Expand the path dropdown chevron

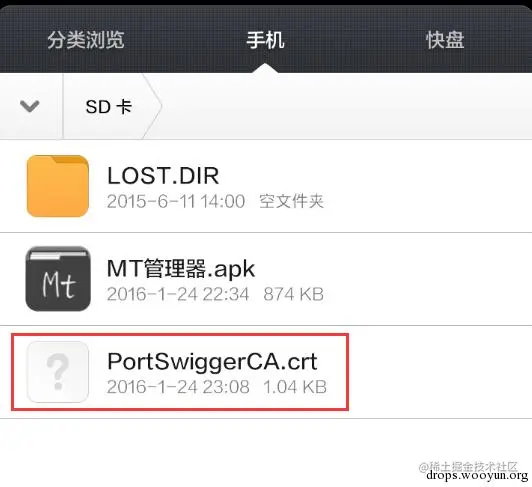[x=30, y=106]
